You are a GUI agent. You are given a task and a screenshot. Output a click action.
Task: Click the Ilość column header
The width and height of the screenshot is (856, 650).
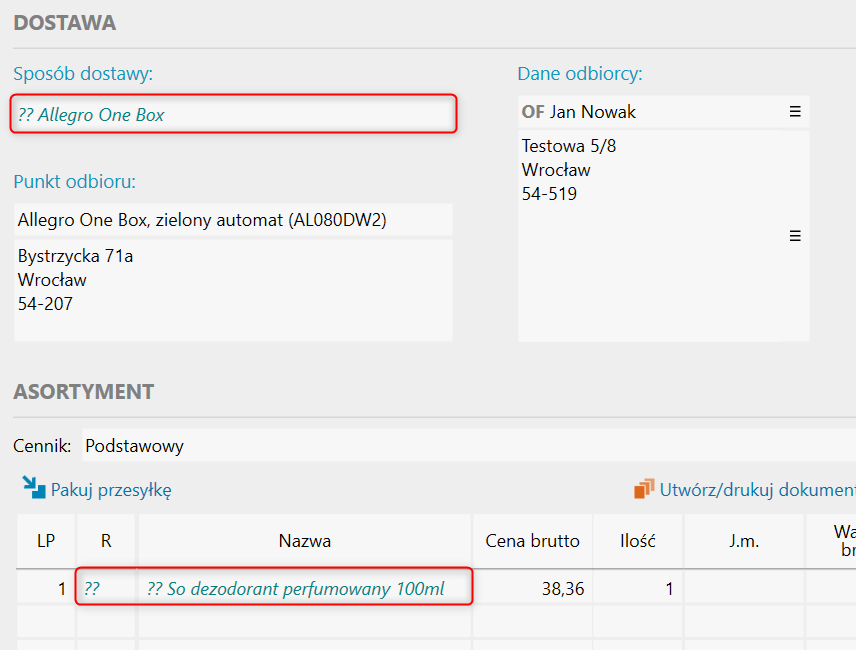coord(637,541)
